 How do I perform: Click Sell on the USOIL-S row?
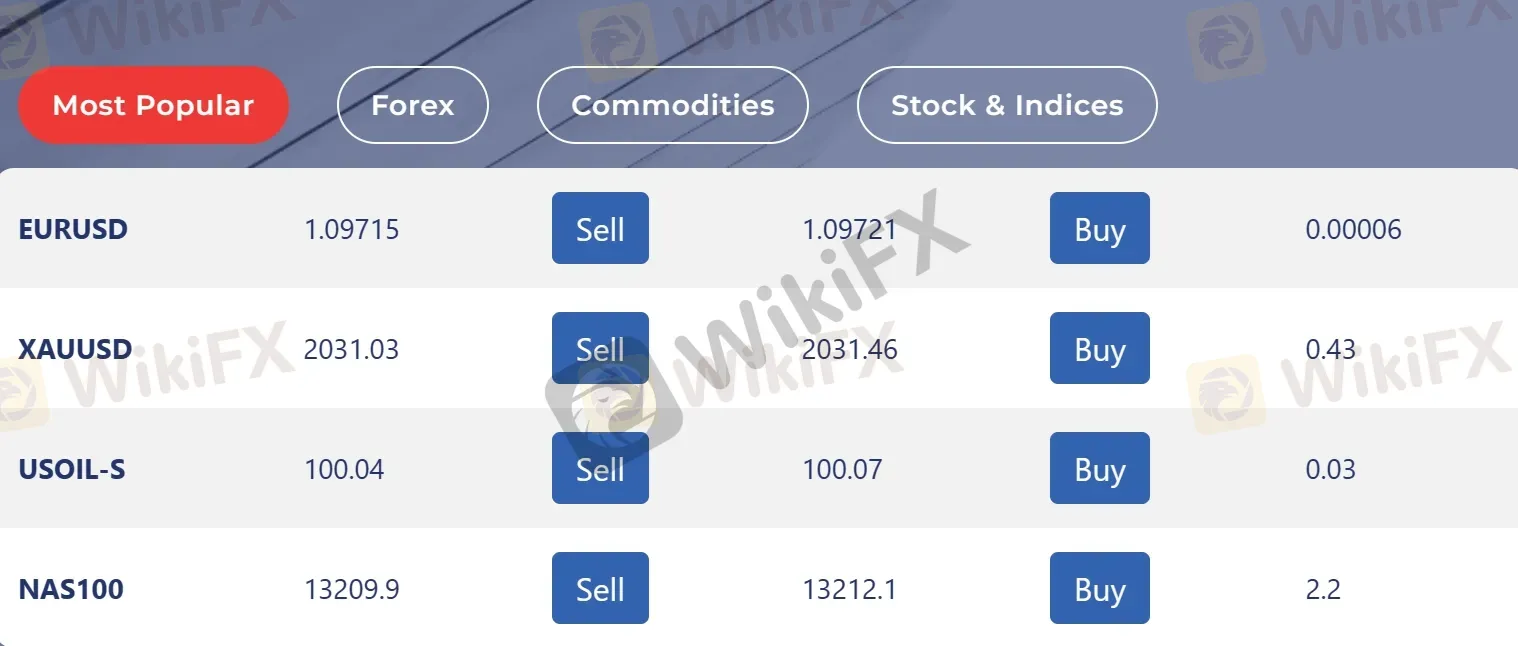pos(600,468)
